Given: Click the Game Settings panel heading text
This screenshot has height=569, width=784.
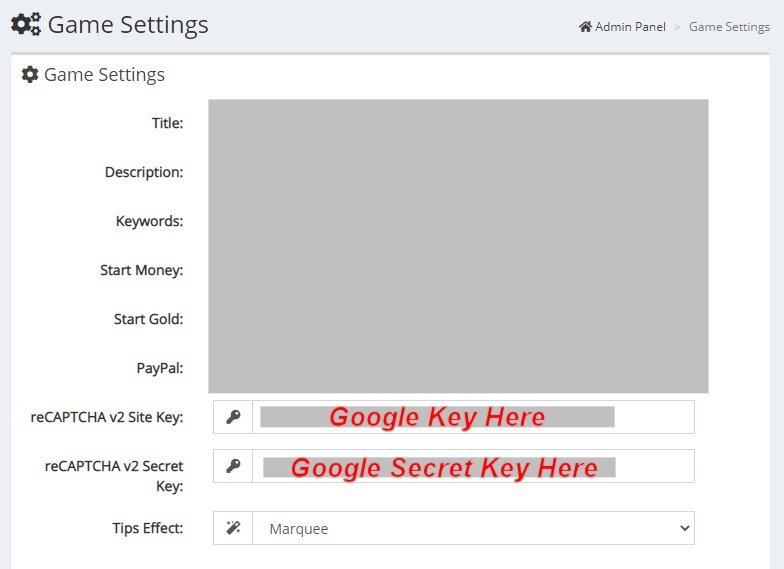Looking at the screenshot, I should [104, 75].
